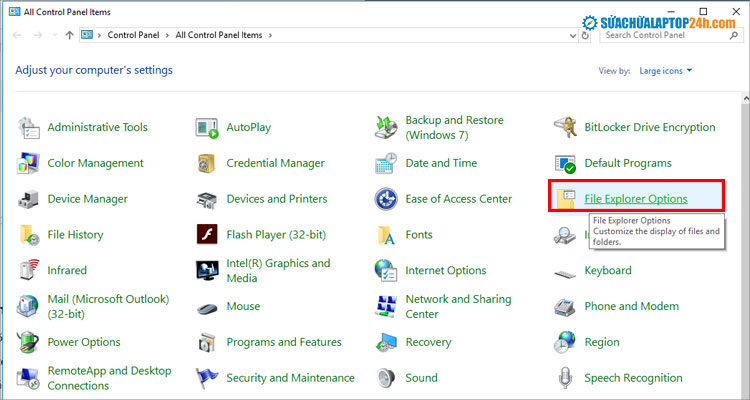Open the Programs and Features link

pos(284,342)
